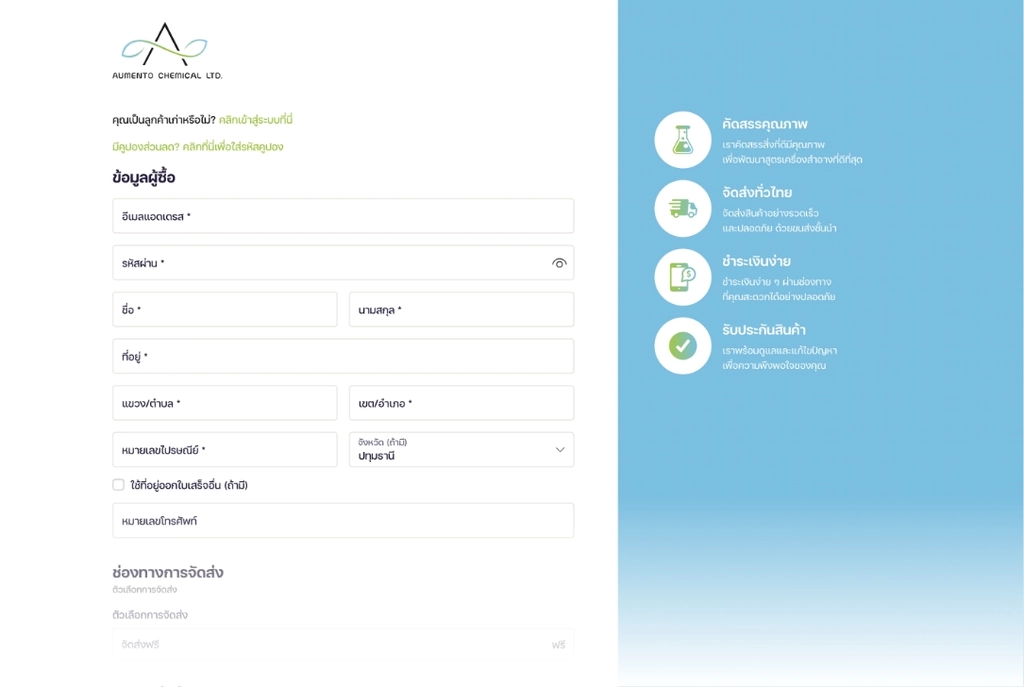Open the discount coupon code link
1024x687 pixels.
coord(198,146)
